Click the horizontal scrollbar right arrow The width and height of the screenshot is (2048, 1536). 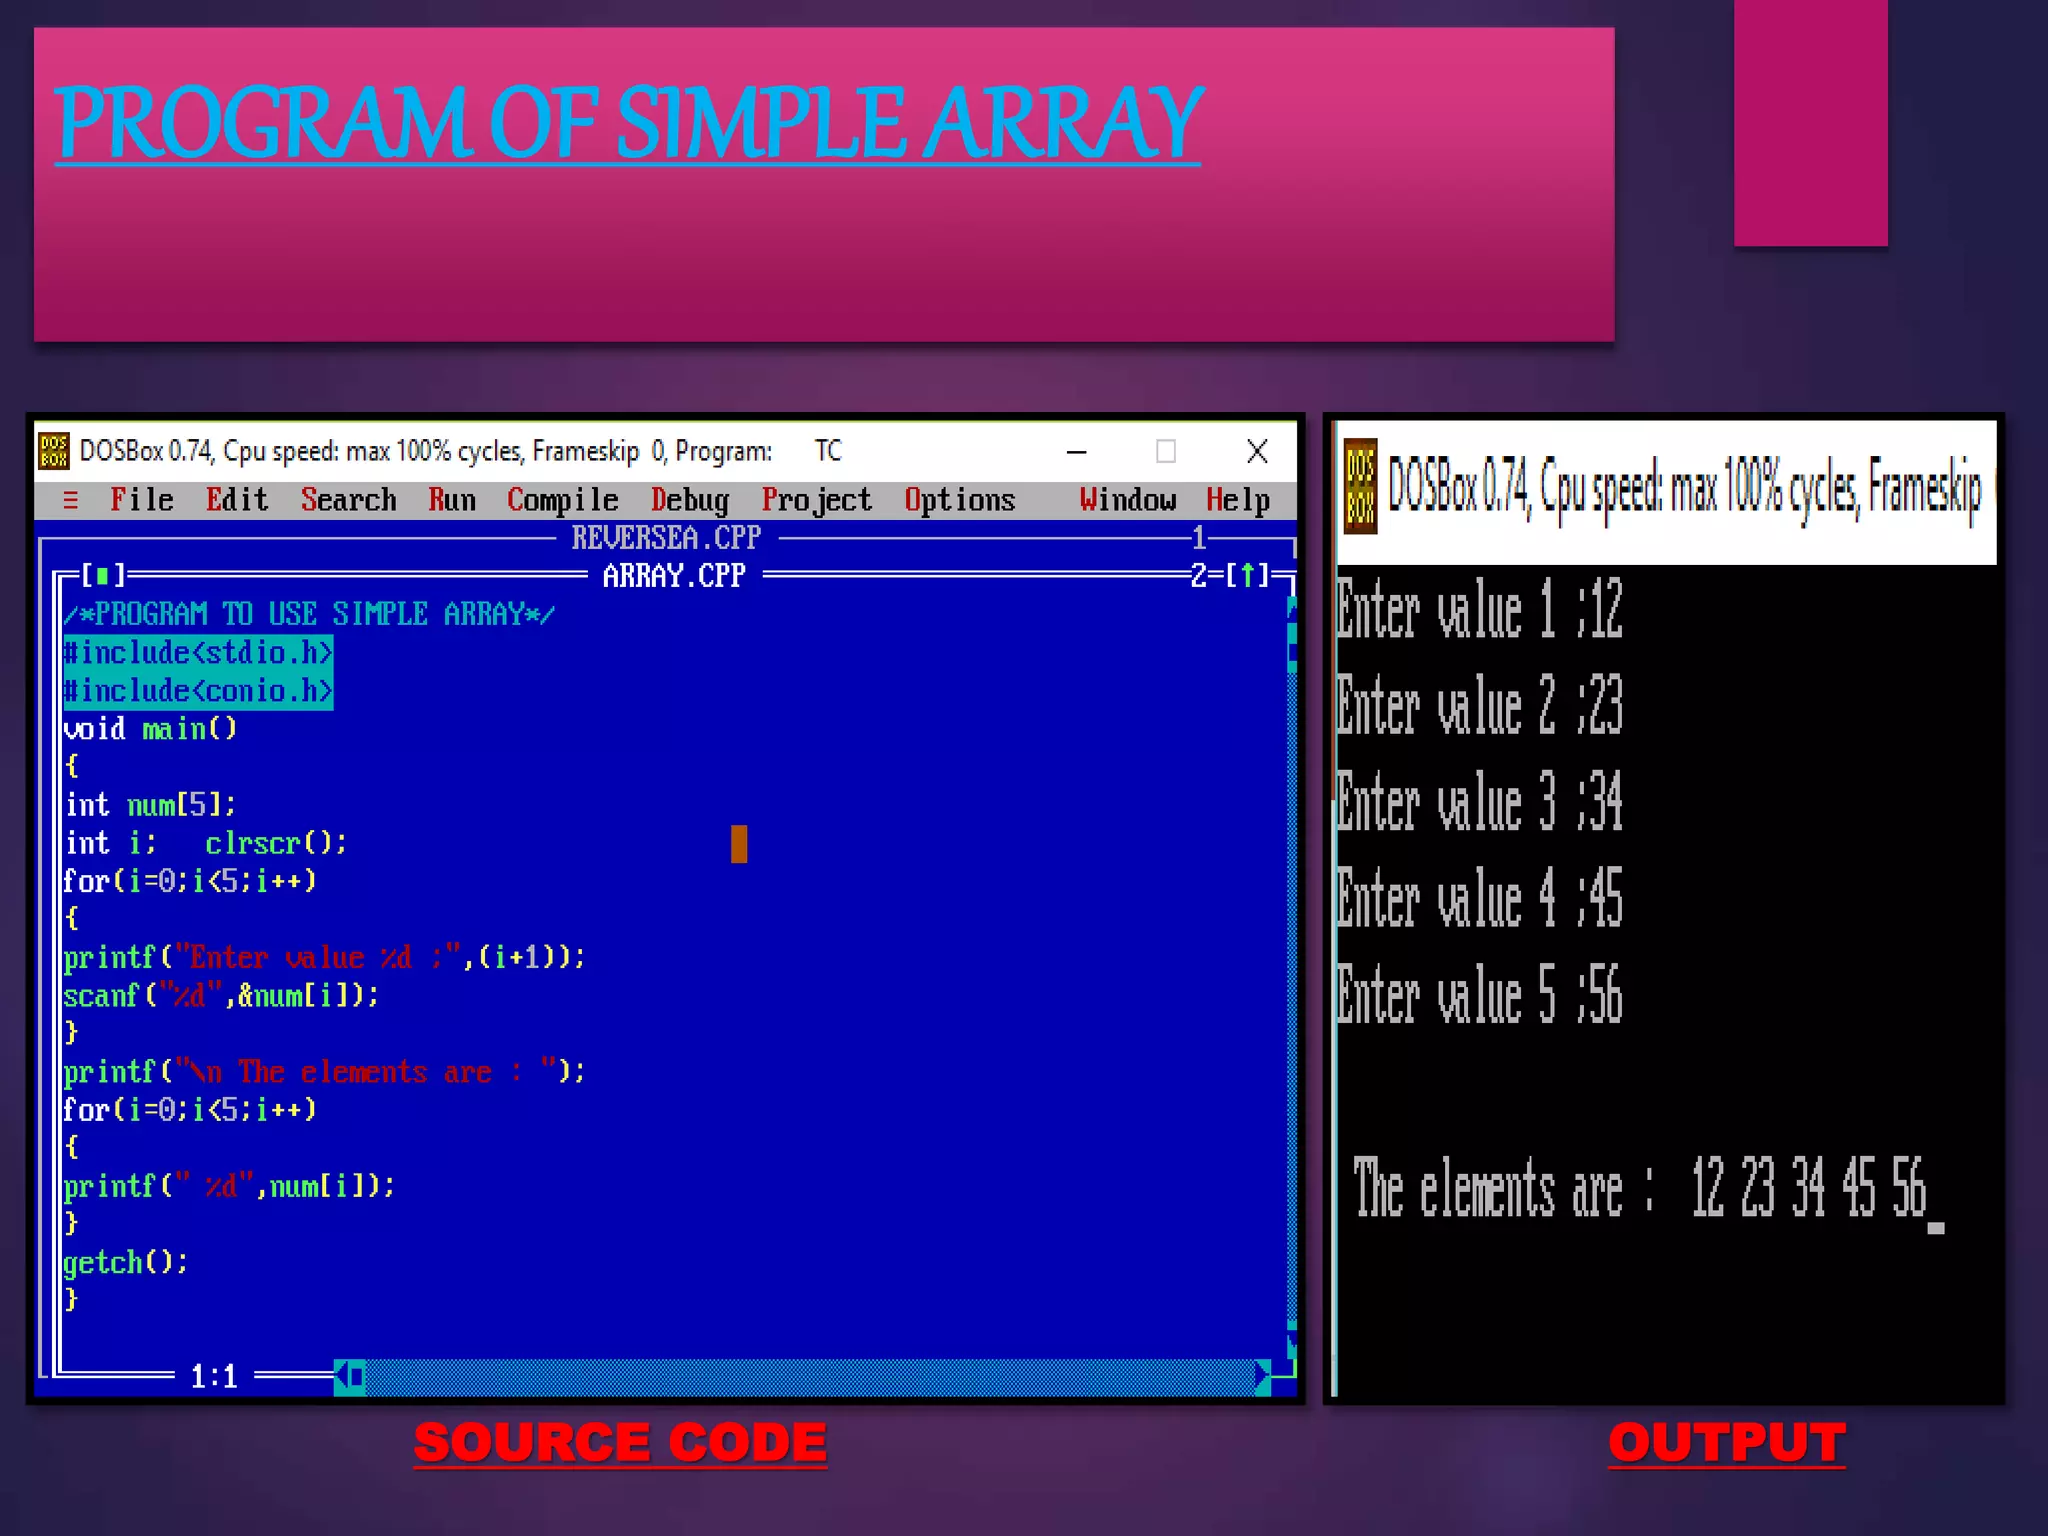(x=1263, y=1377)
